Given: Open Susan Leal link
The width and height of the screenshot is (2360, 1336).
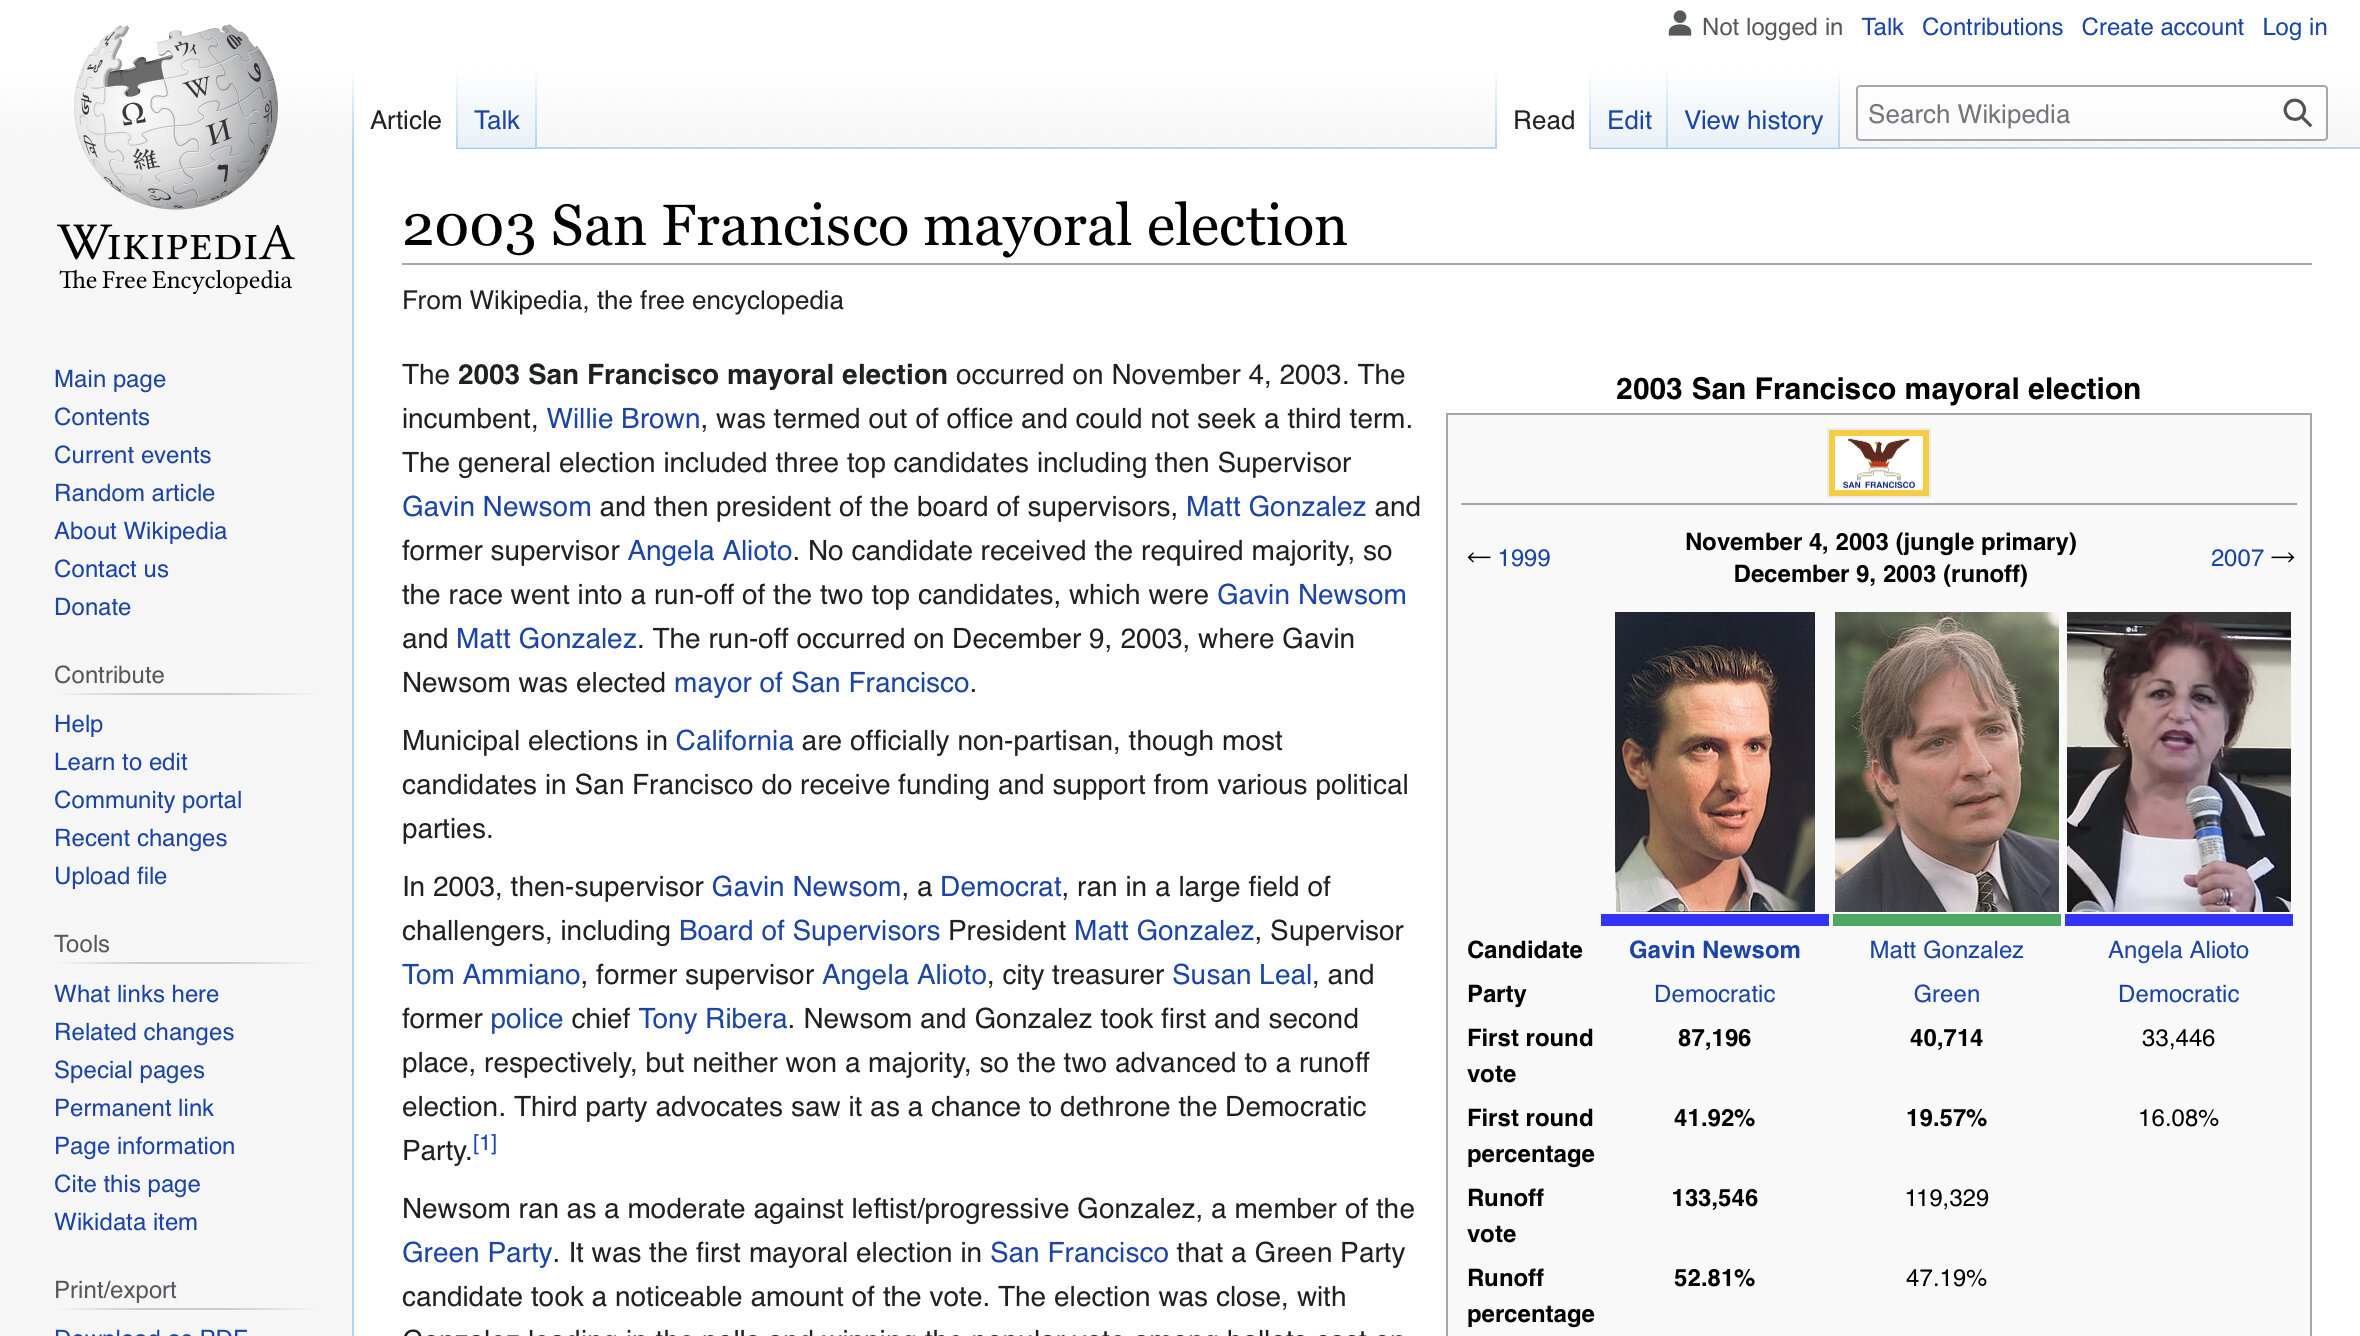Looking at the screenshot, I should (x=1241, y=974).
